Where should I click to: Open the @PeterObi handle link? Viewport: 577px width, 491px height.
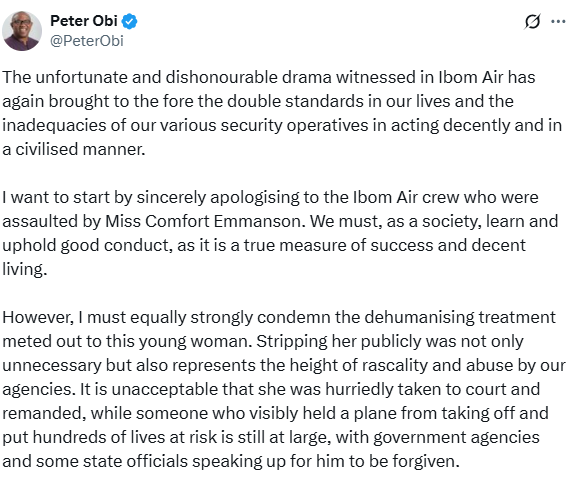[86, 41]
